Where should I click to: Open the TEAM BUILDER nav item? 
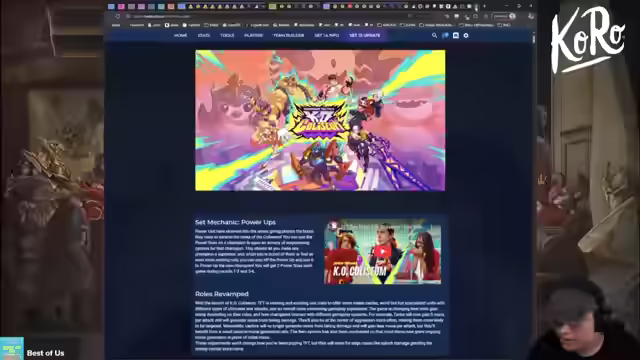pyautogui.click(x=289, y=36)
